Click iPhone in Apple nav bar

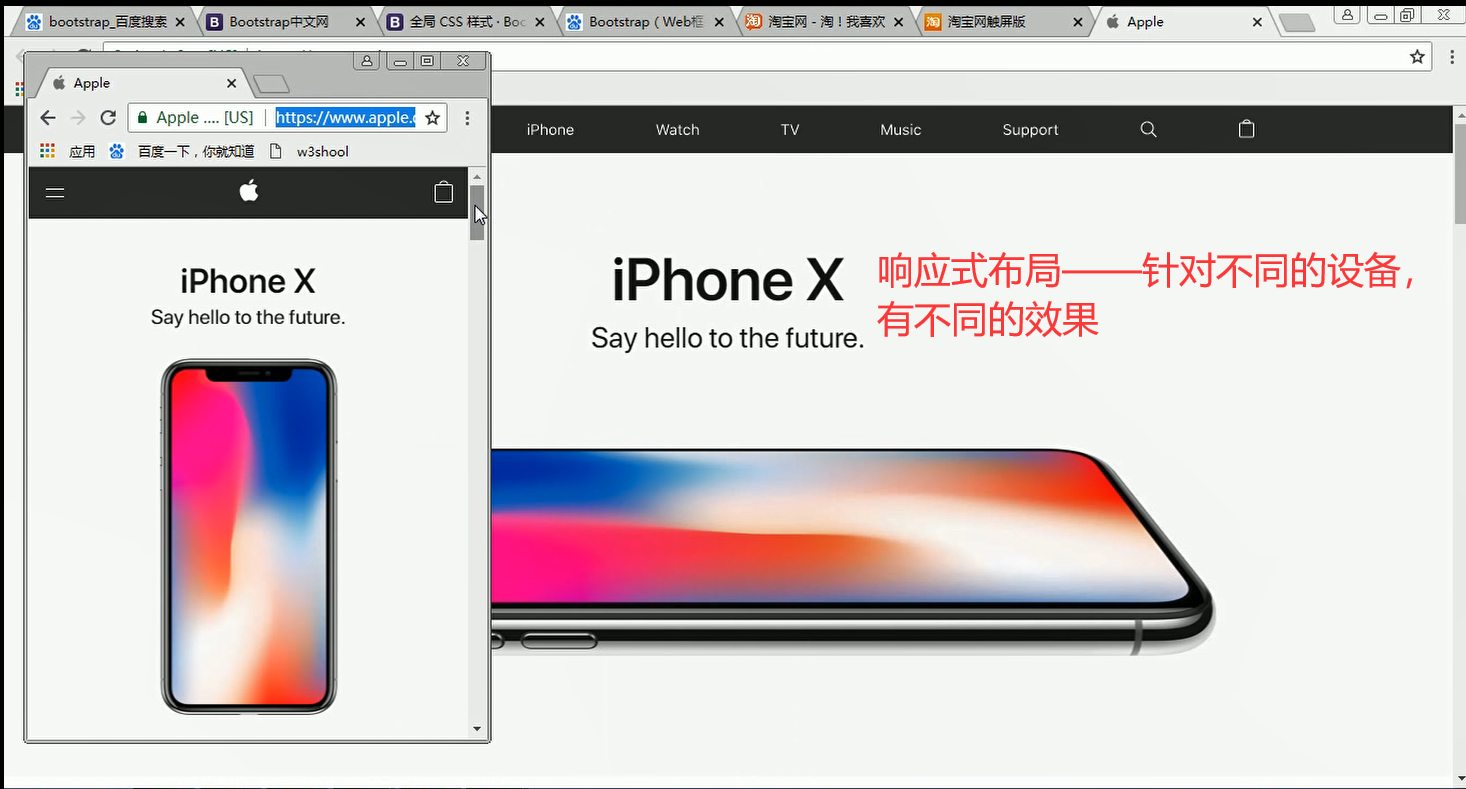point(550,130)
